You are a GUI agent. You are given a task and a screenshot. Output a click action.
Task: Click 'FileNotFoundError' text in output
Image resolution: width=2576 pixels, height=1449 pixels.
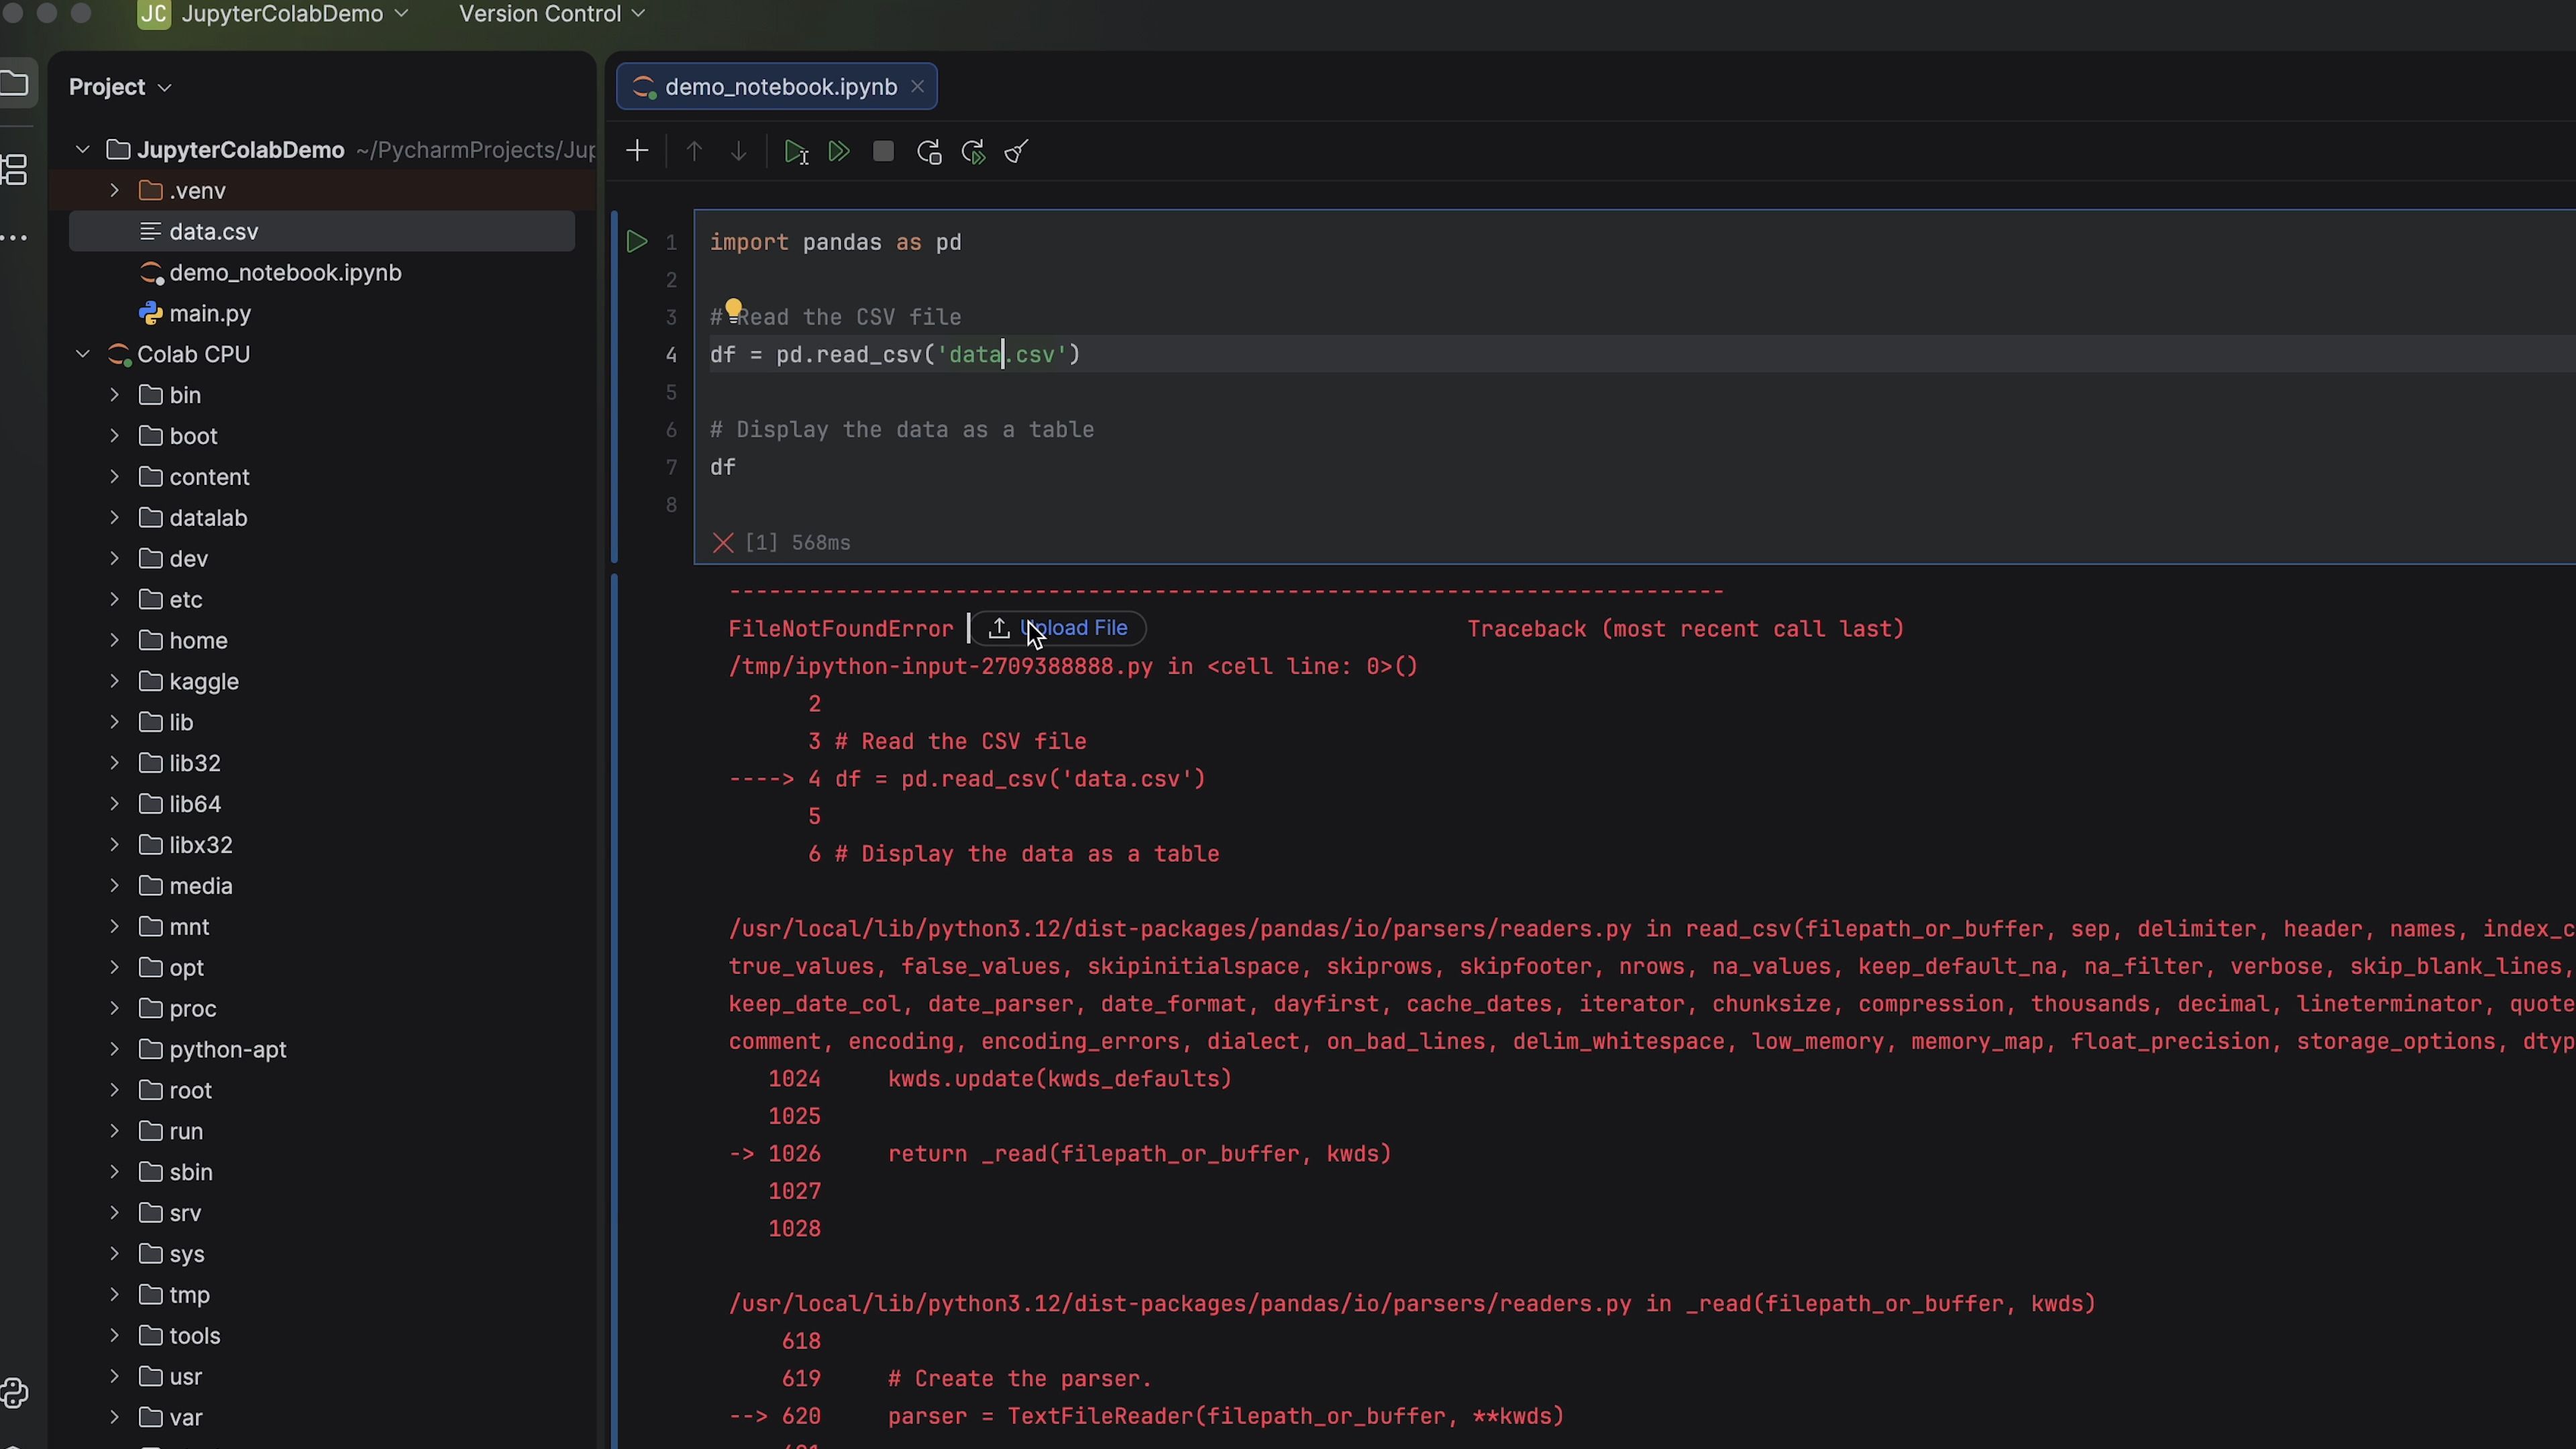(x=840, y=629)
